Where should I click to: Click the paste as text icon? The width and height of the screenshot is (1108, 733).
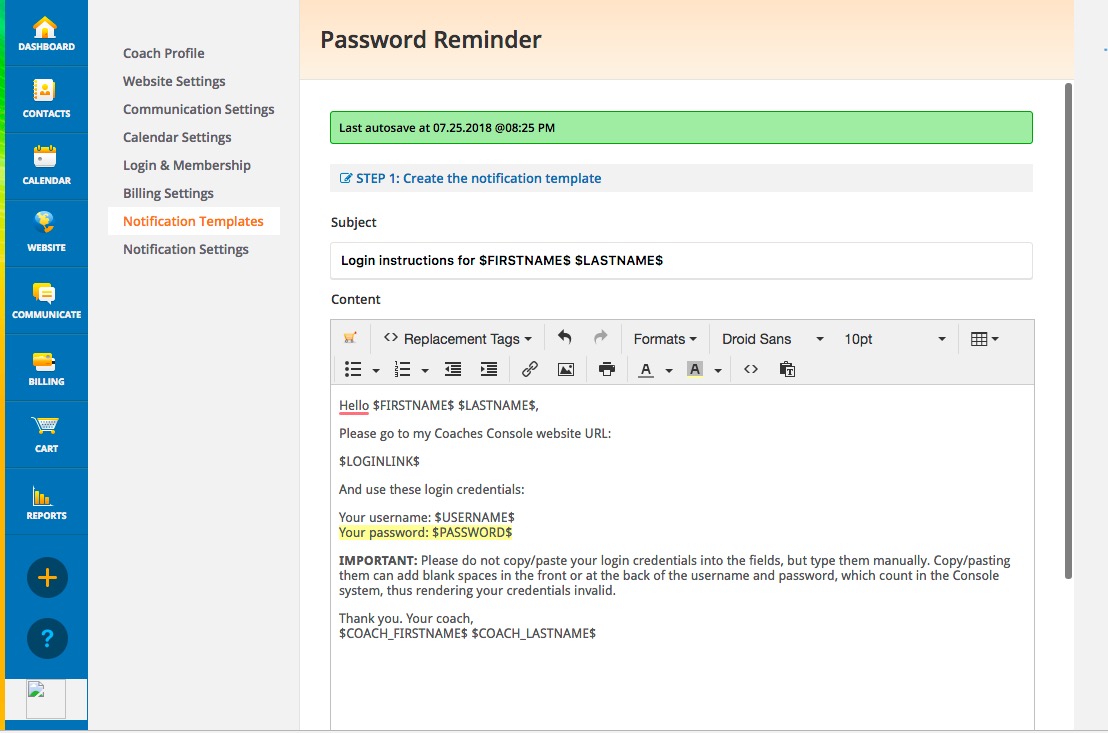(787, 369)
